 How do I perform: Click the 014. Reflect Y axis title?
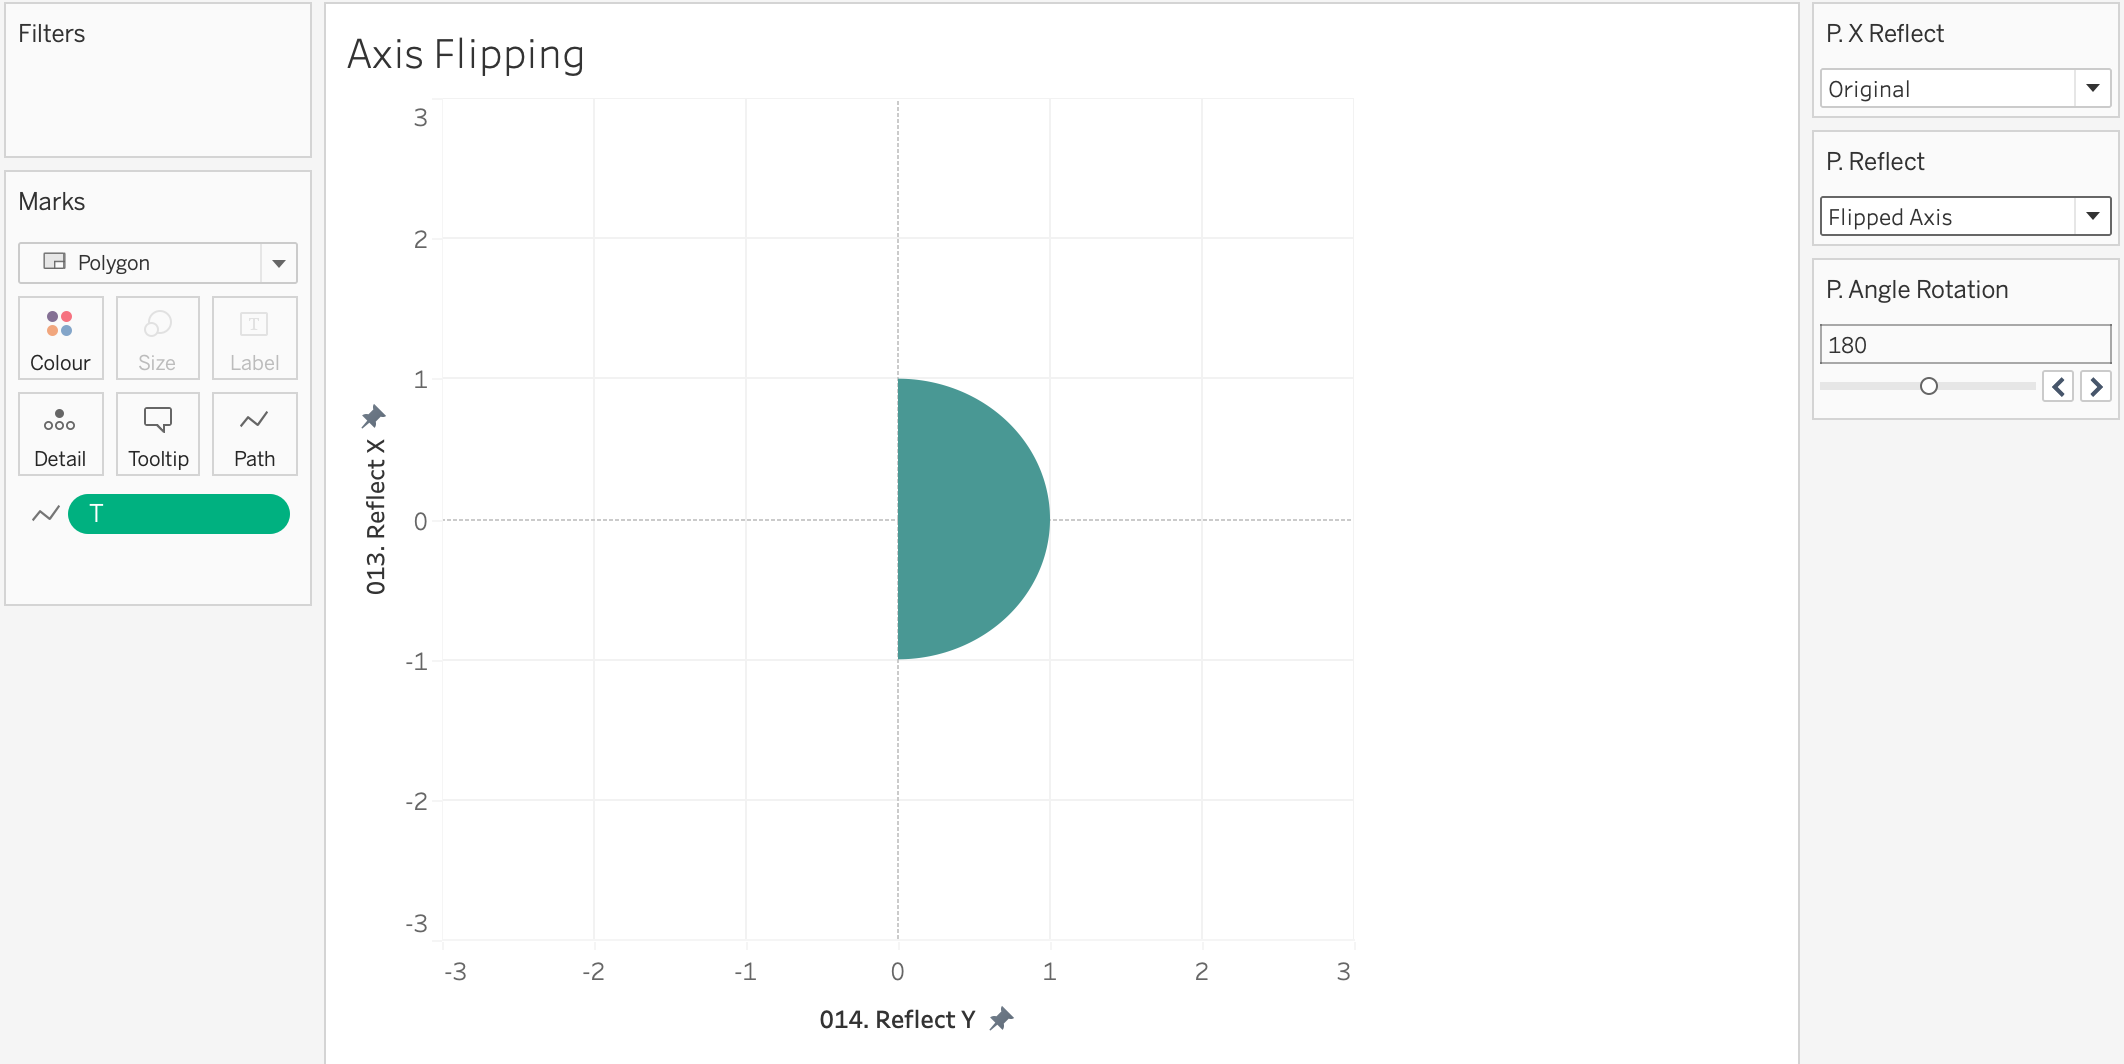pos(896,1019)
